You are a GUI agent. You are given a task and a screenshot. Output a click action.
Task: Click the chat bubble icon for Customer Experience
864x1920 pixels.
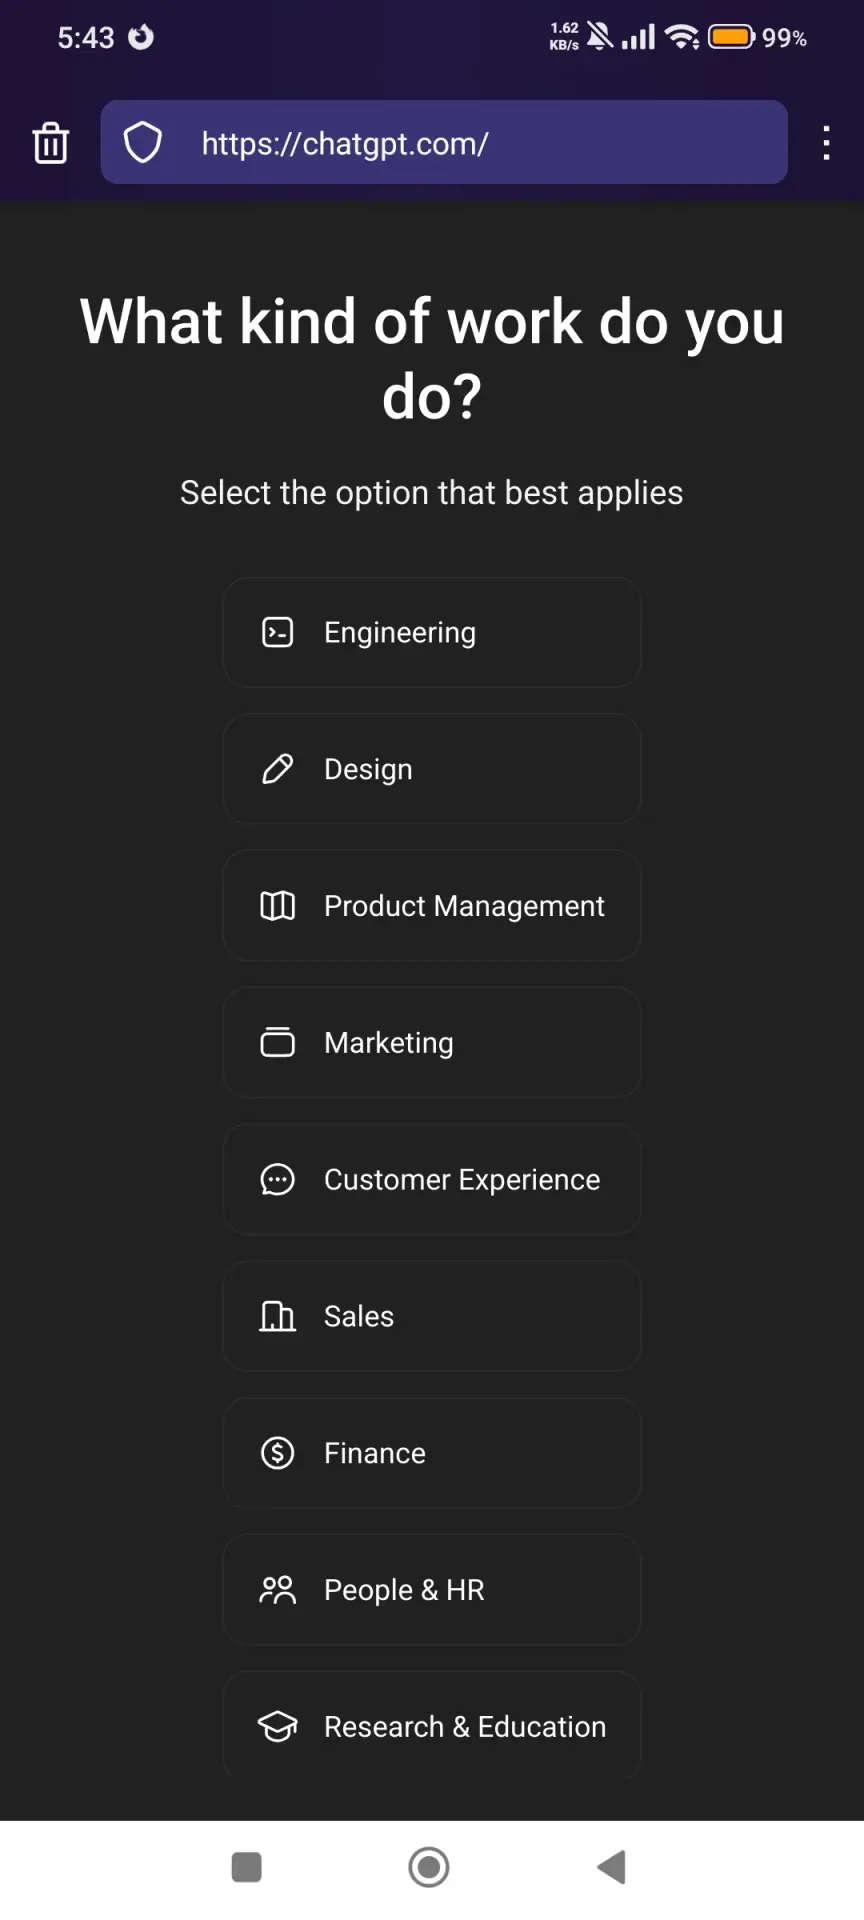(277, 1180)
